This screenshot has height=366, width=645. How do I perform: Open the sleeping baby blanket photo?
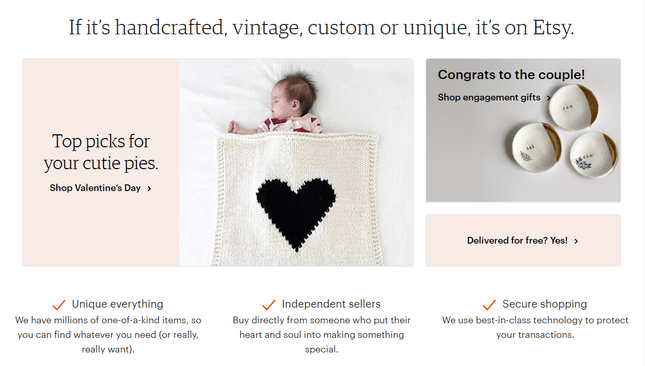point(296,162)
